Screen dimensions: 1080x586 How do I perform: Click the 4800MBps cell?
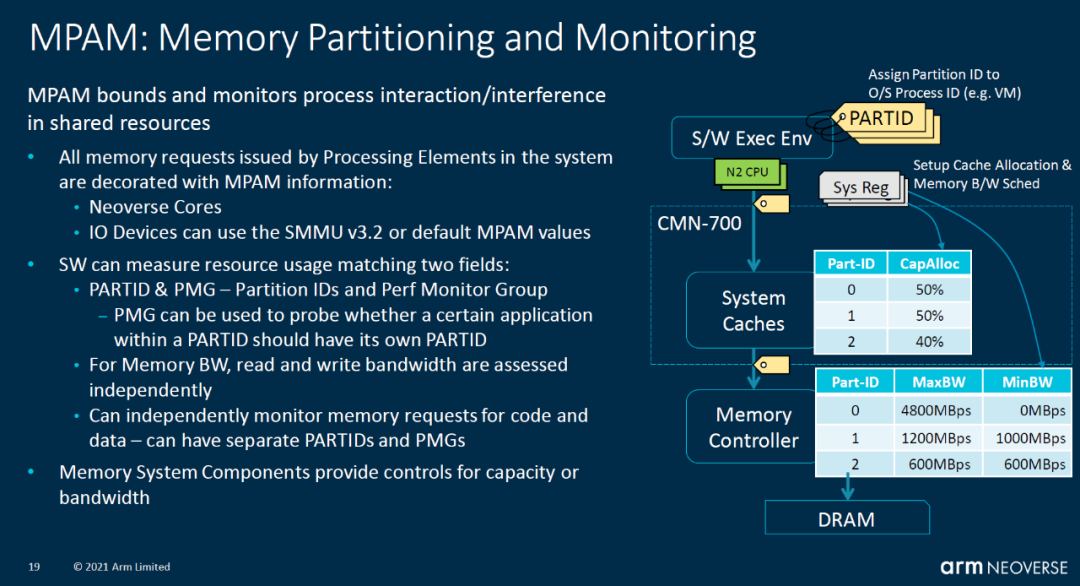(x=938, y=410)
